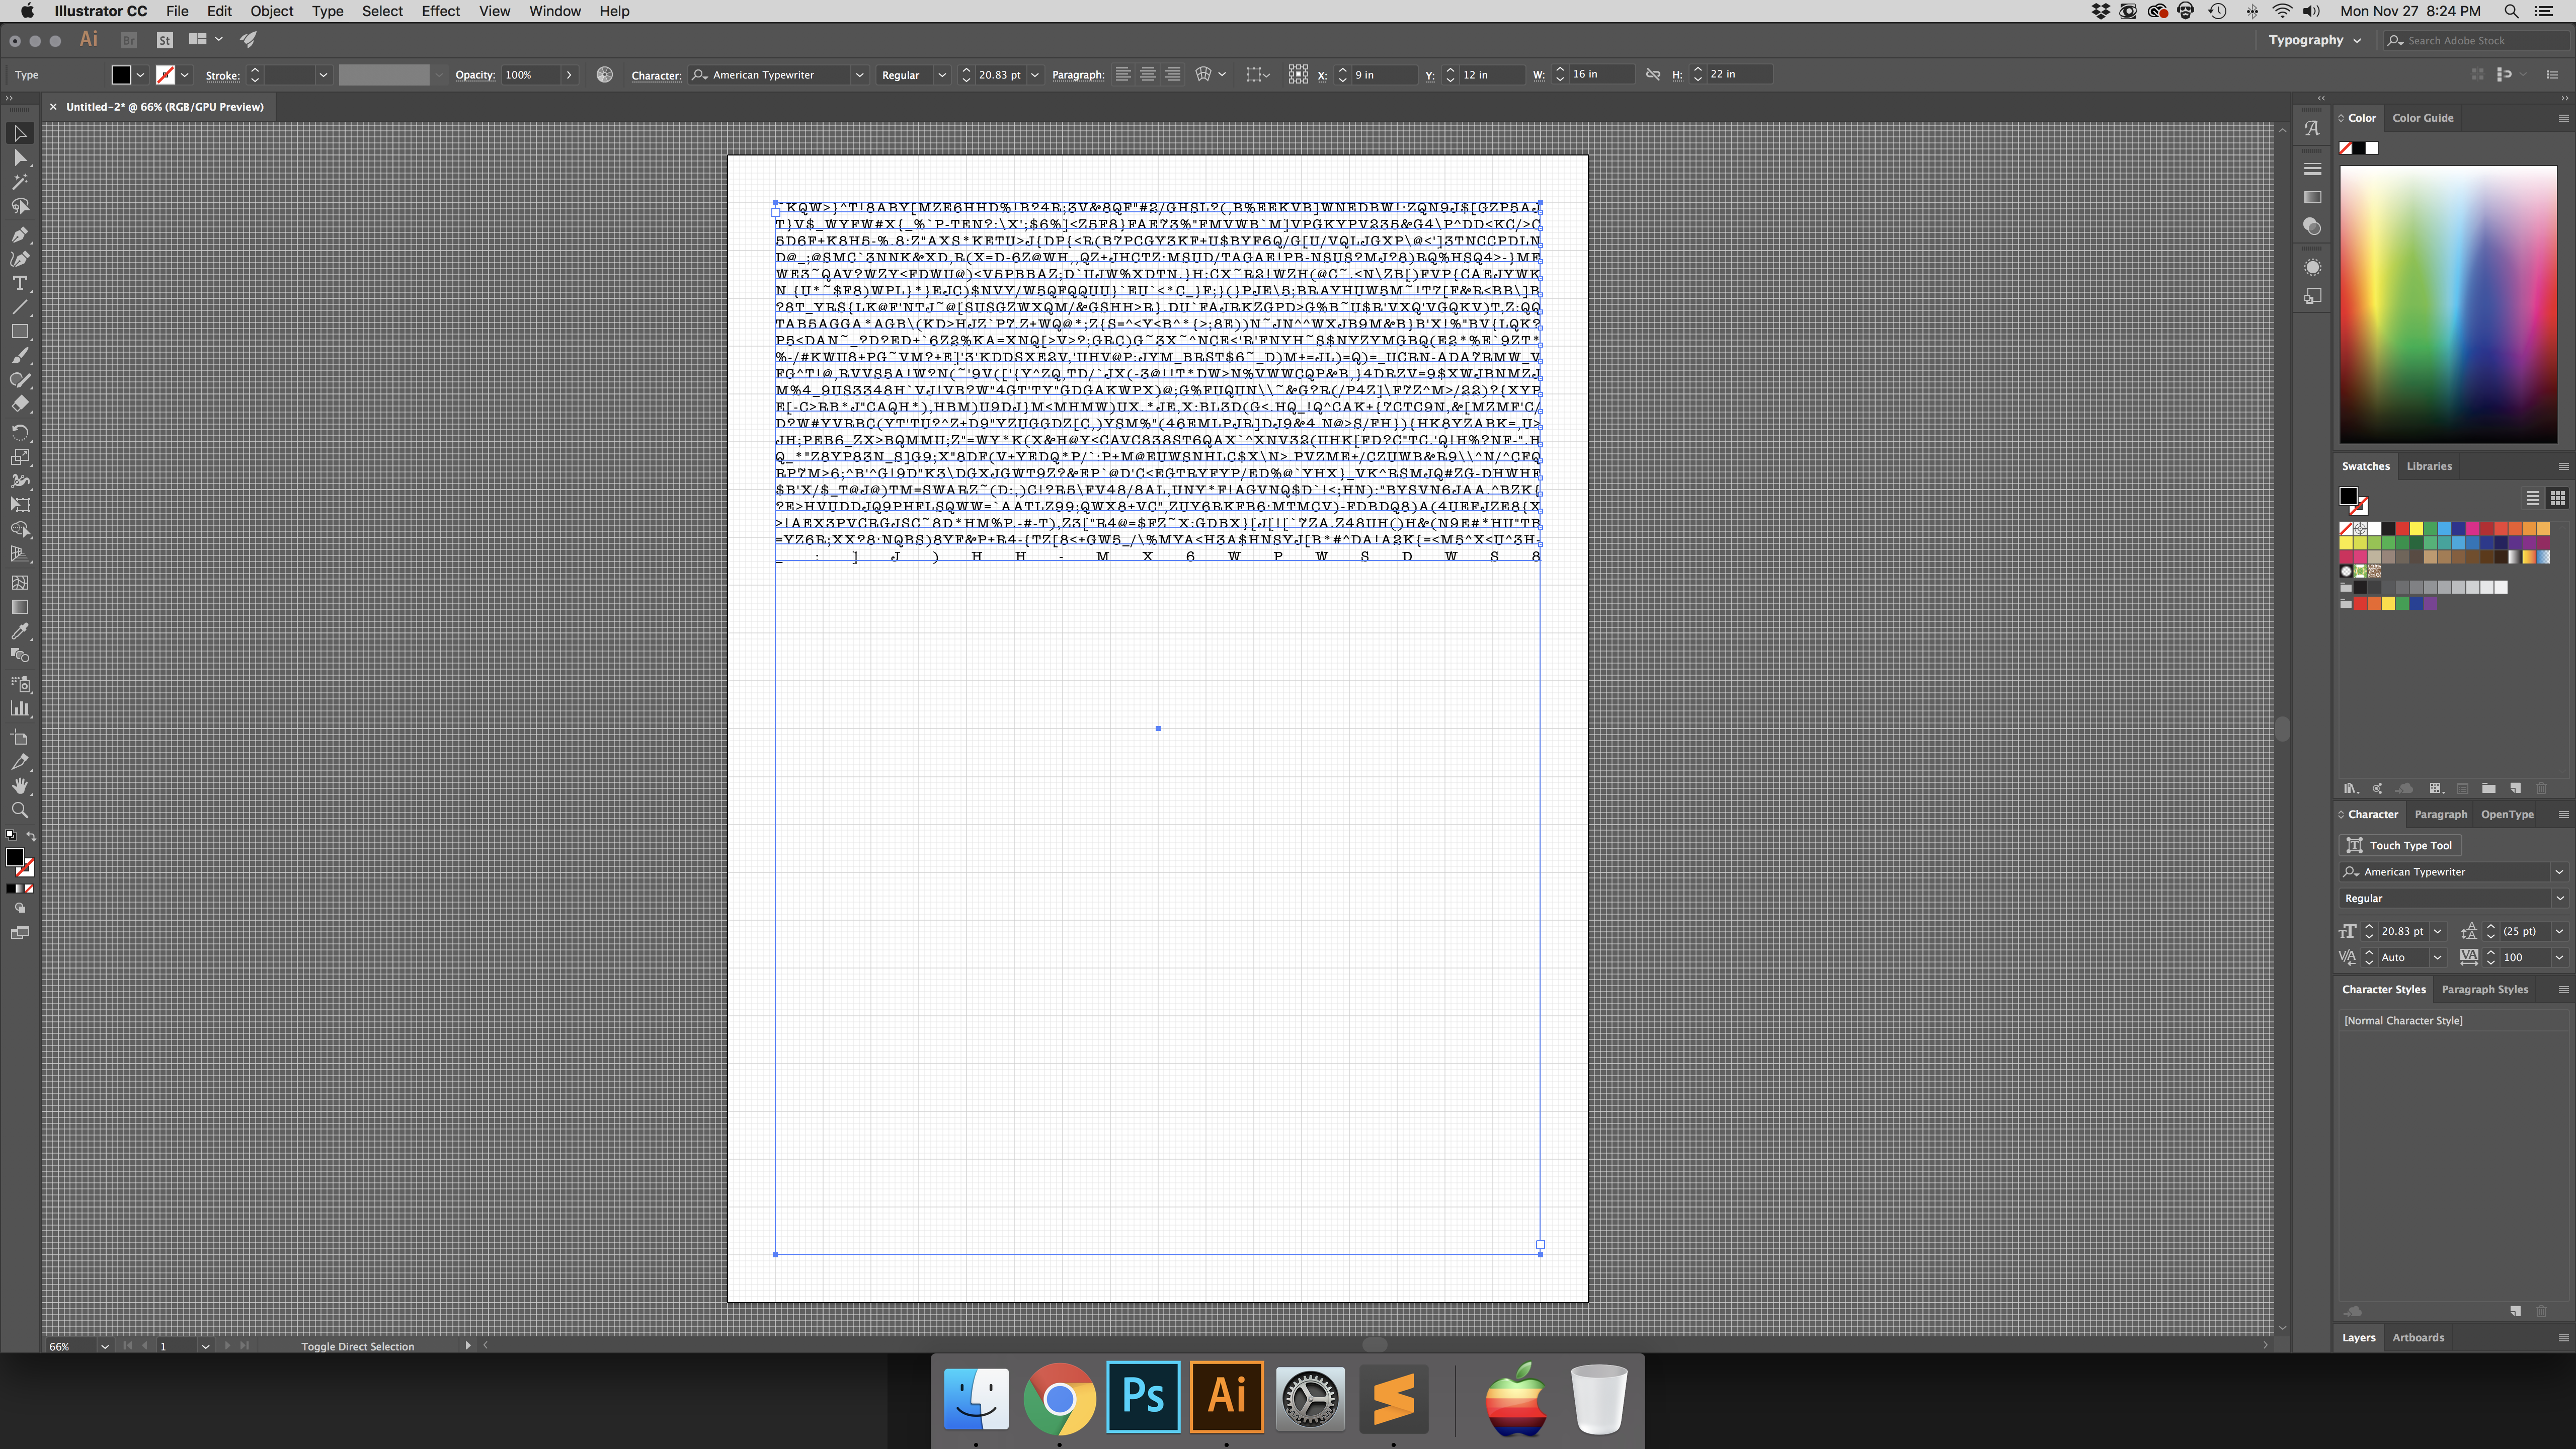Viewport: 2576px width, 1449px height.
Task: Open zoom level dropdown at 66%
Action: coord(104,1346)
